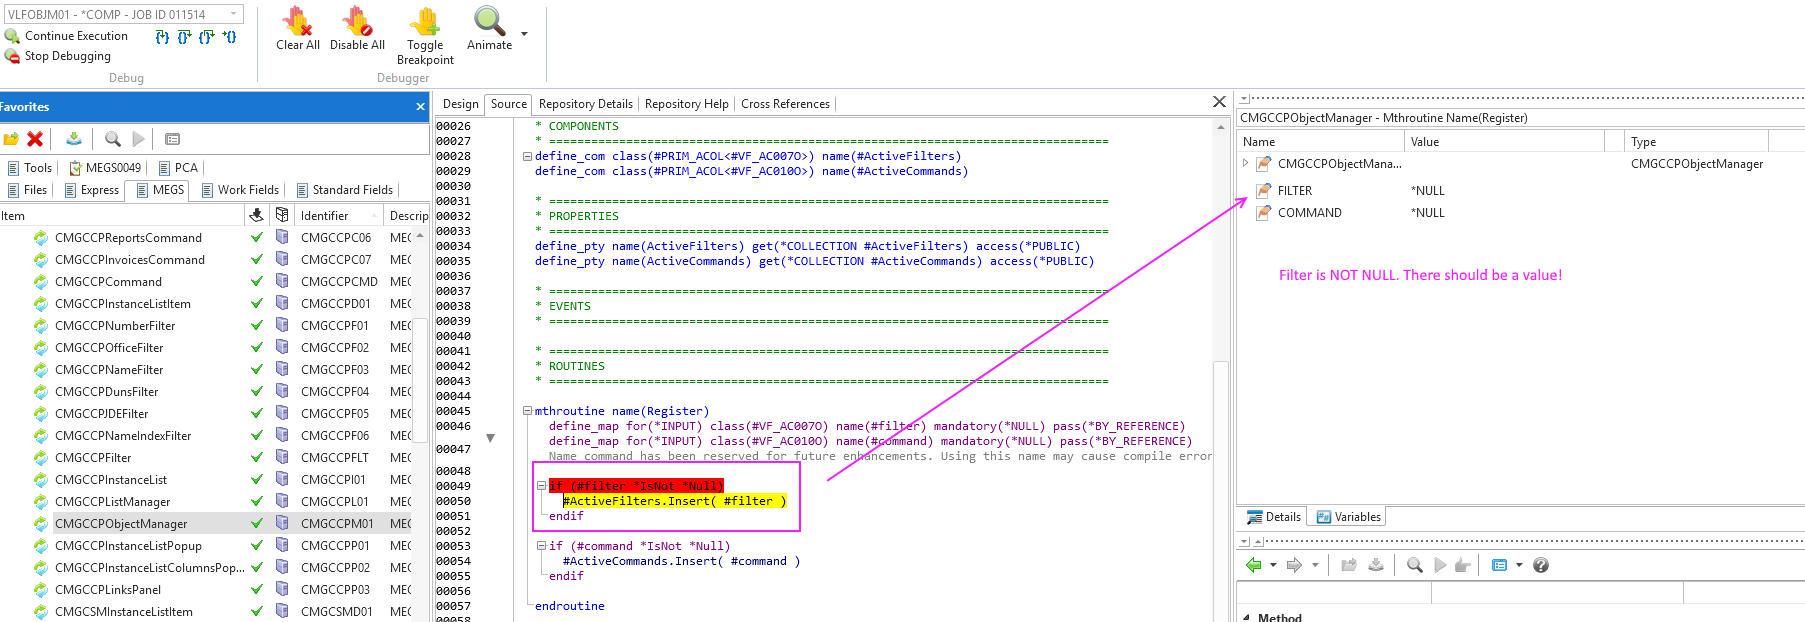The height and width of the screenshot is (622, 1805).
Task: Switch to the Standard Fields tab
Action: [345, 190]
